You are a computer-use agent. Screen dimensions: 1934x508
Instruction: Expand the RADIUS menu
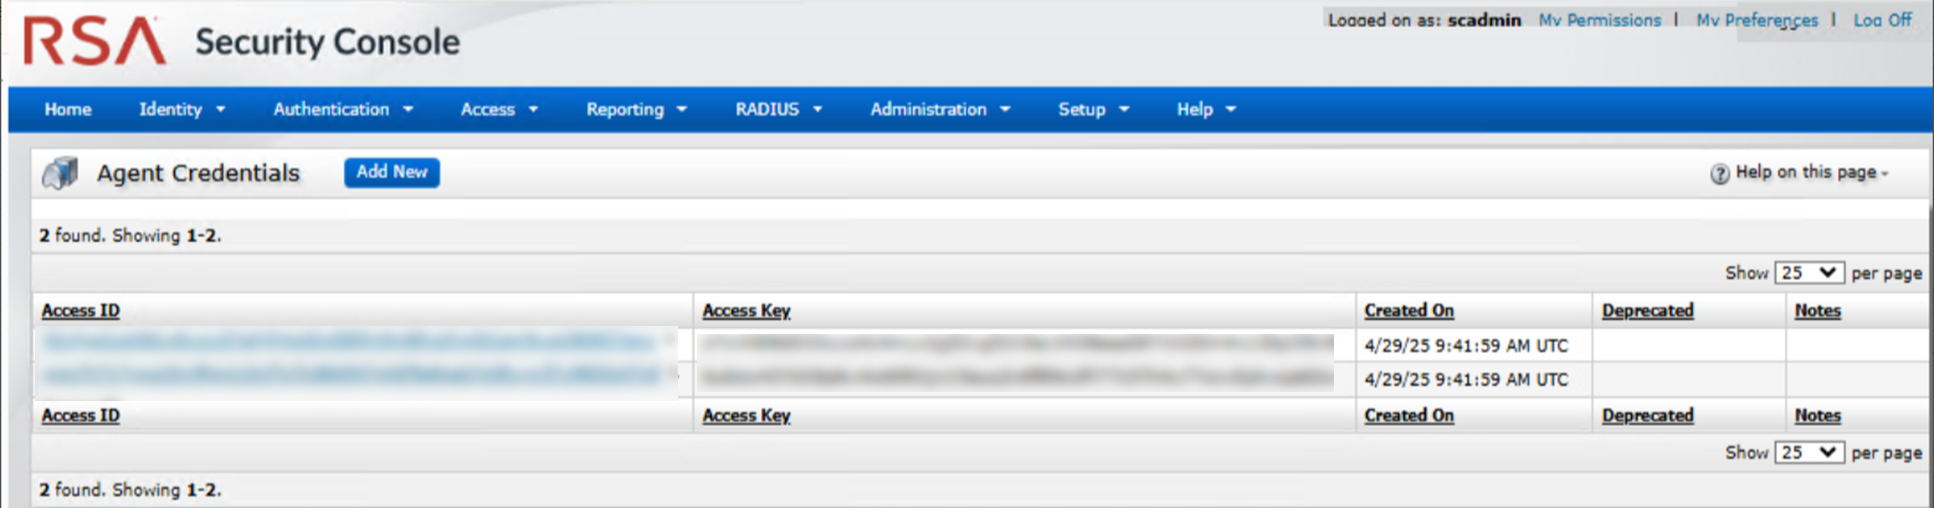[x=778, y=110]
